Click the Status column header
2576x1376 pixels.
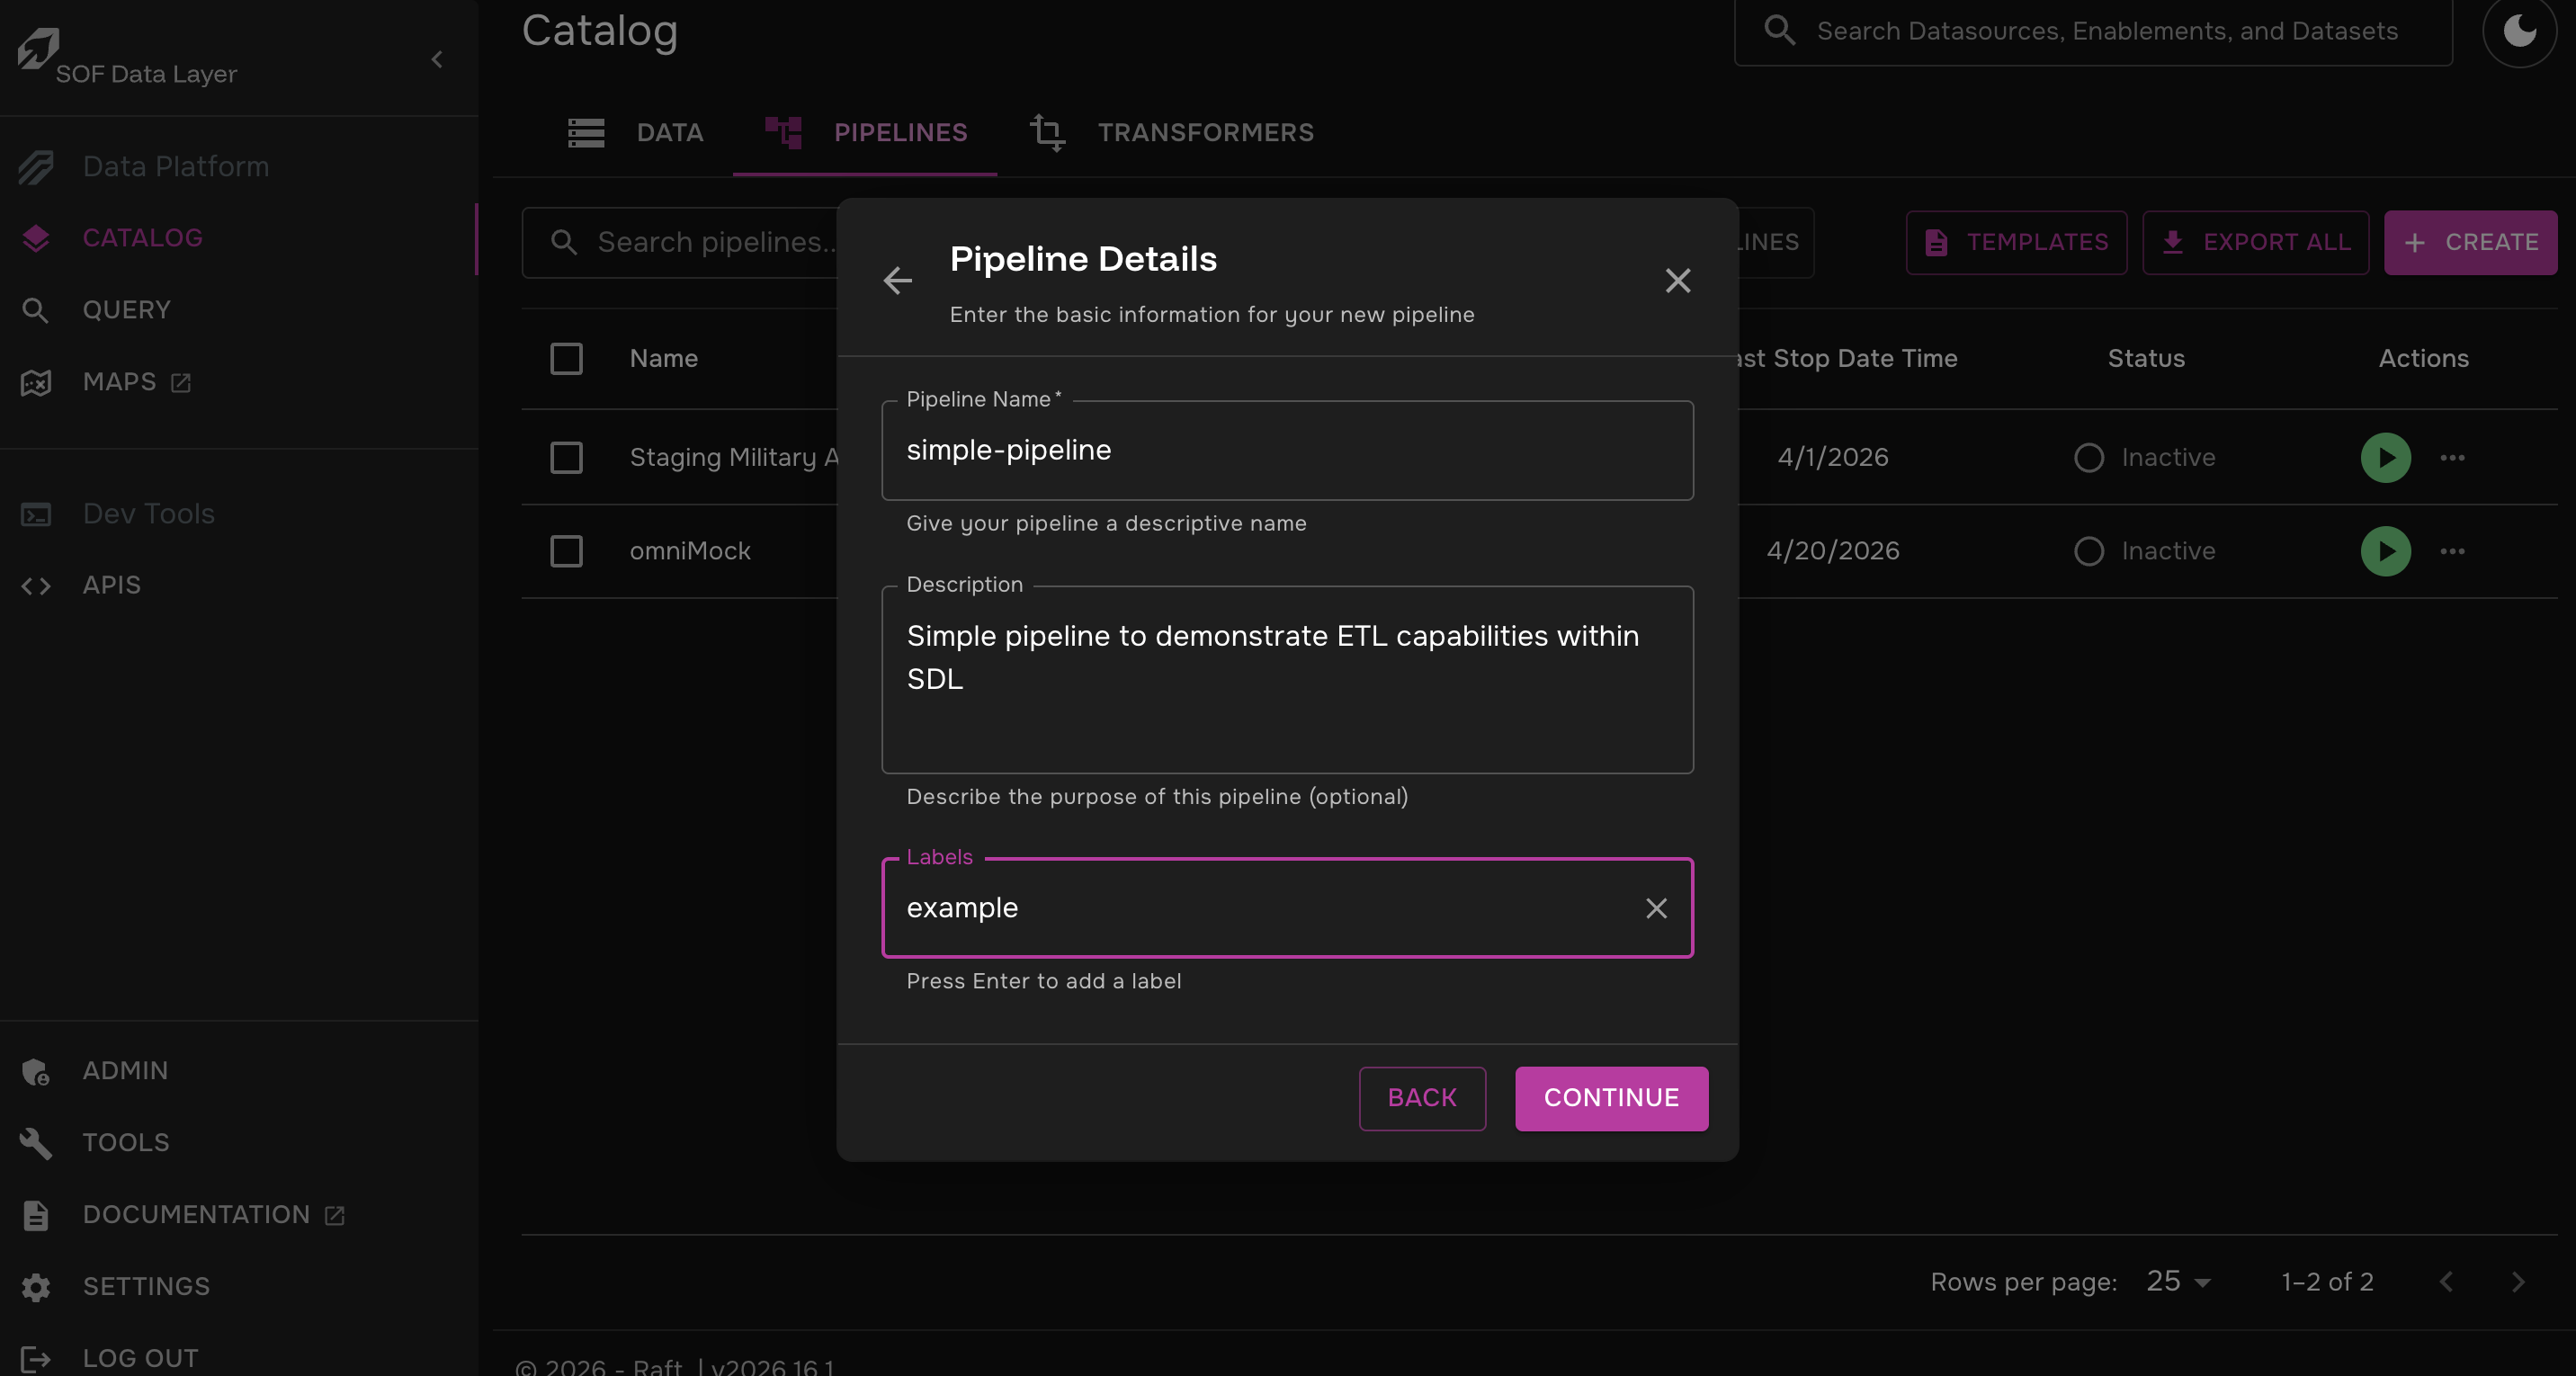(x=2146, y=359)
